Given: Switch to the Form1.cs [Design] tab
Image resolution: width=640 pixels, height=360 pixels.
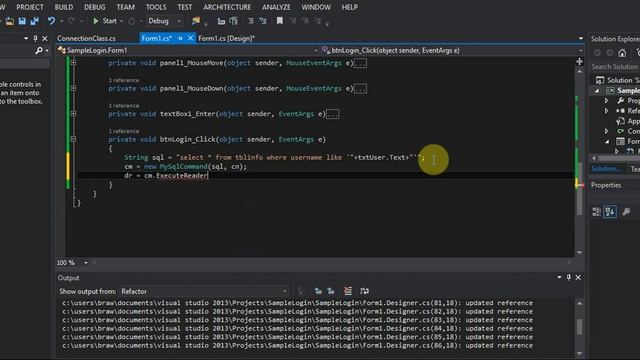Looking at the screenshot, I should point(227,38).
